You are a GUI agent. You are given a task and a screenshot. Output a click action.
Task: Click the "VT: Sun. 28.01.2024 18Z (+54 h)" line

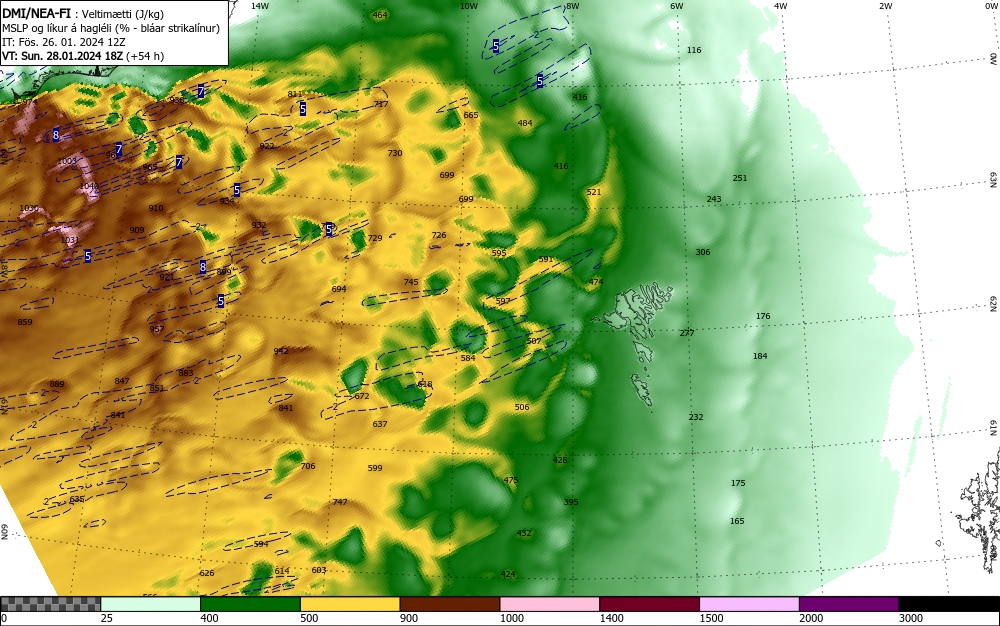(x=83, y=56)
